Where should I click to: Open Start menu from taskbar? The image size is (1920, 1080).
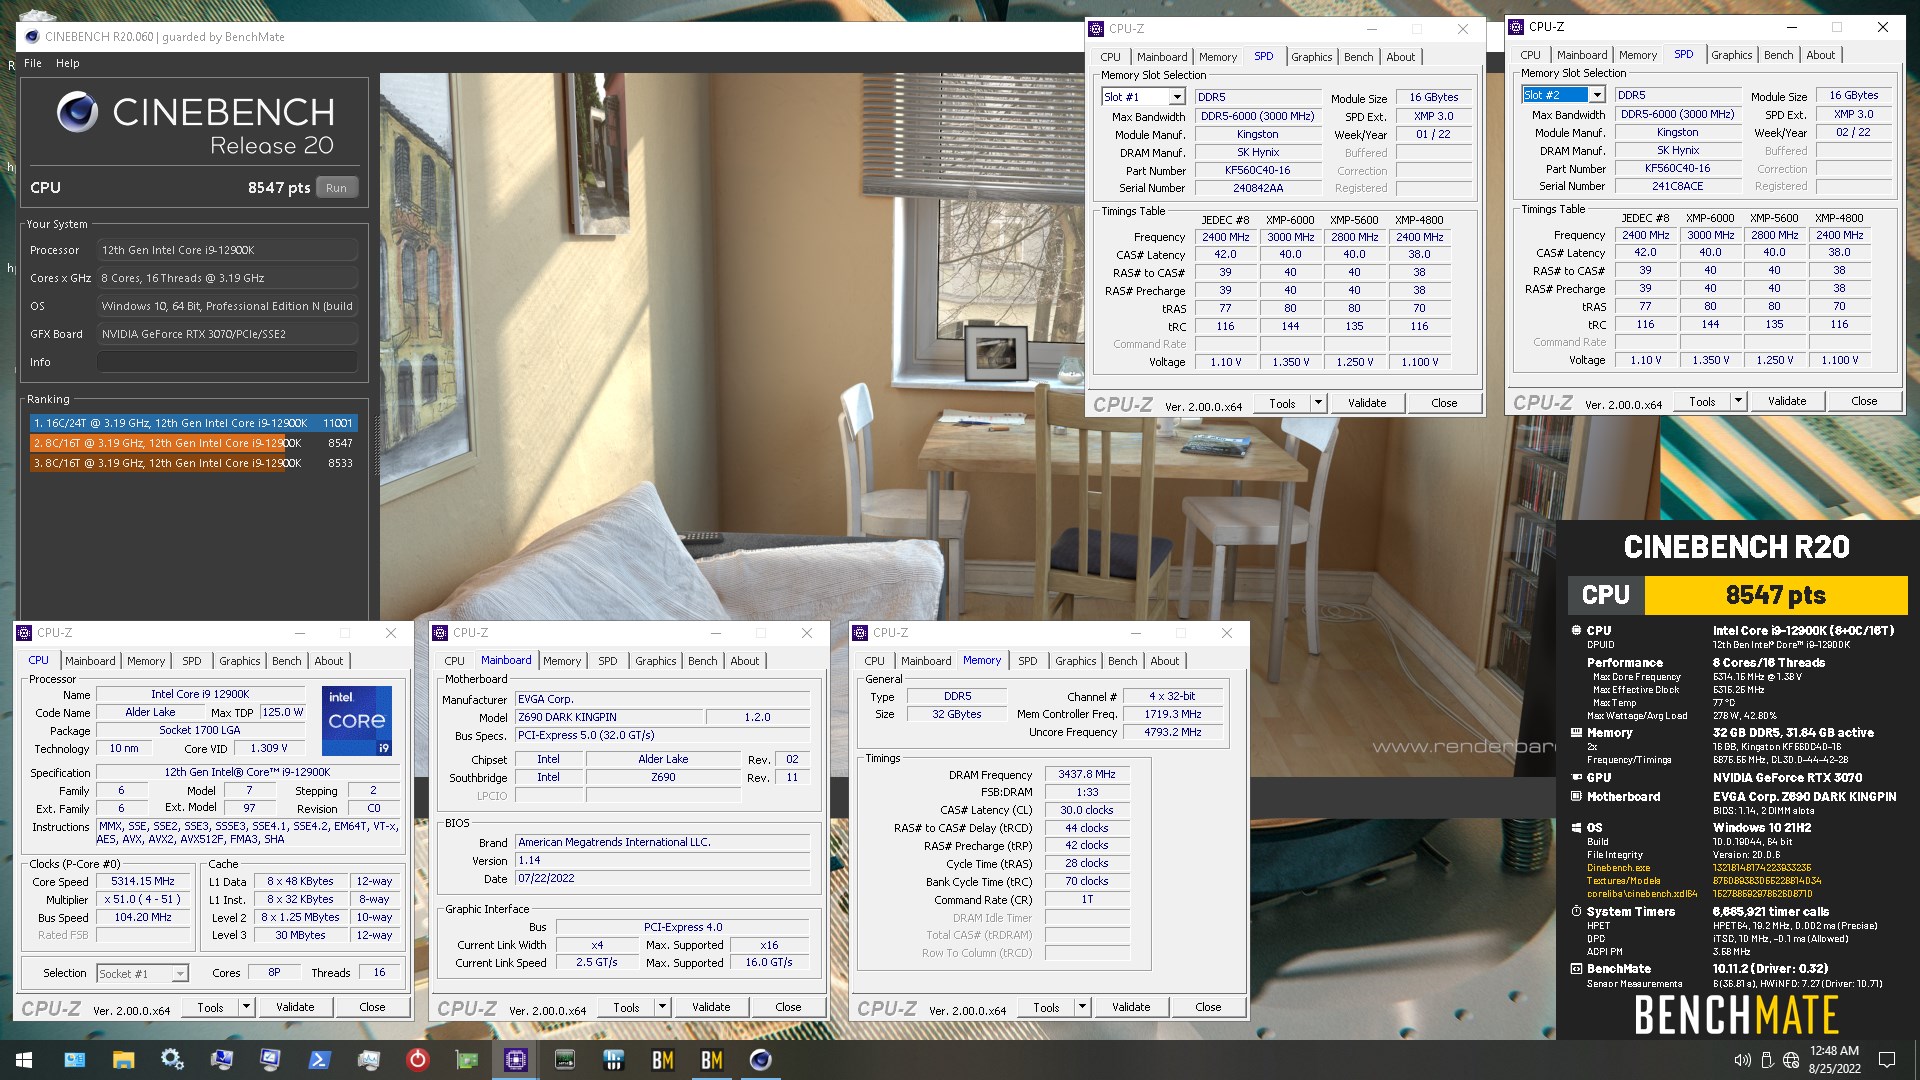pos(24,1060)
